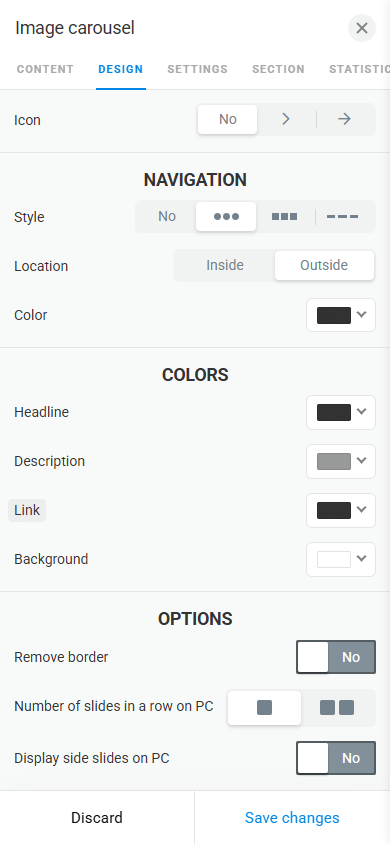Set Icon option to No
The image size is (390, 844).
[228, 119]
